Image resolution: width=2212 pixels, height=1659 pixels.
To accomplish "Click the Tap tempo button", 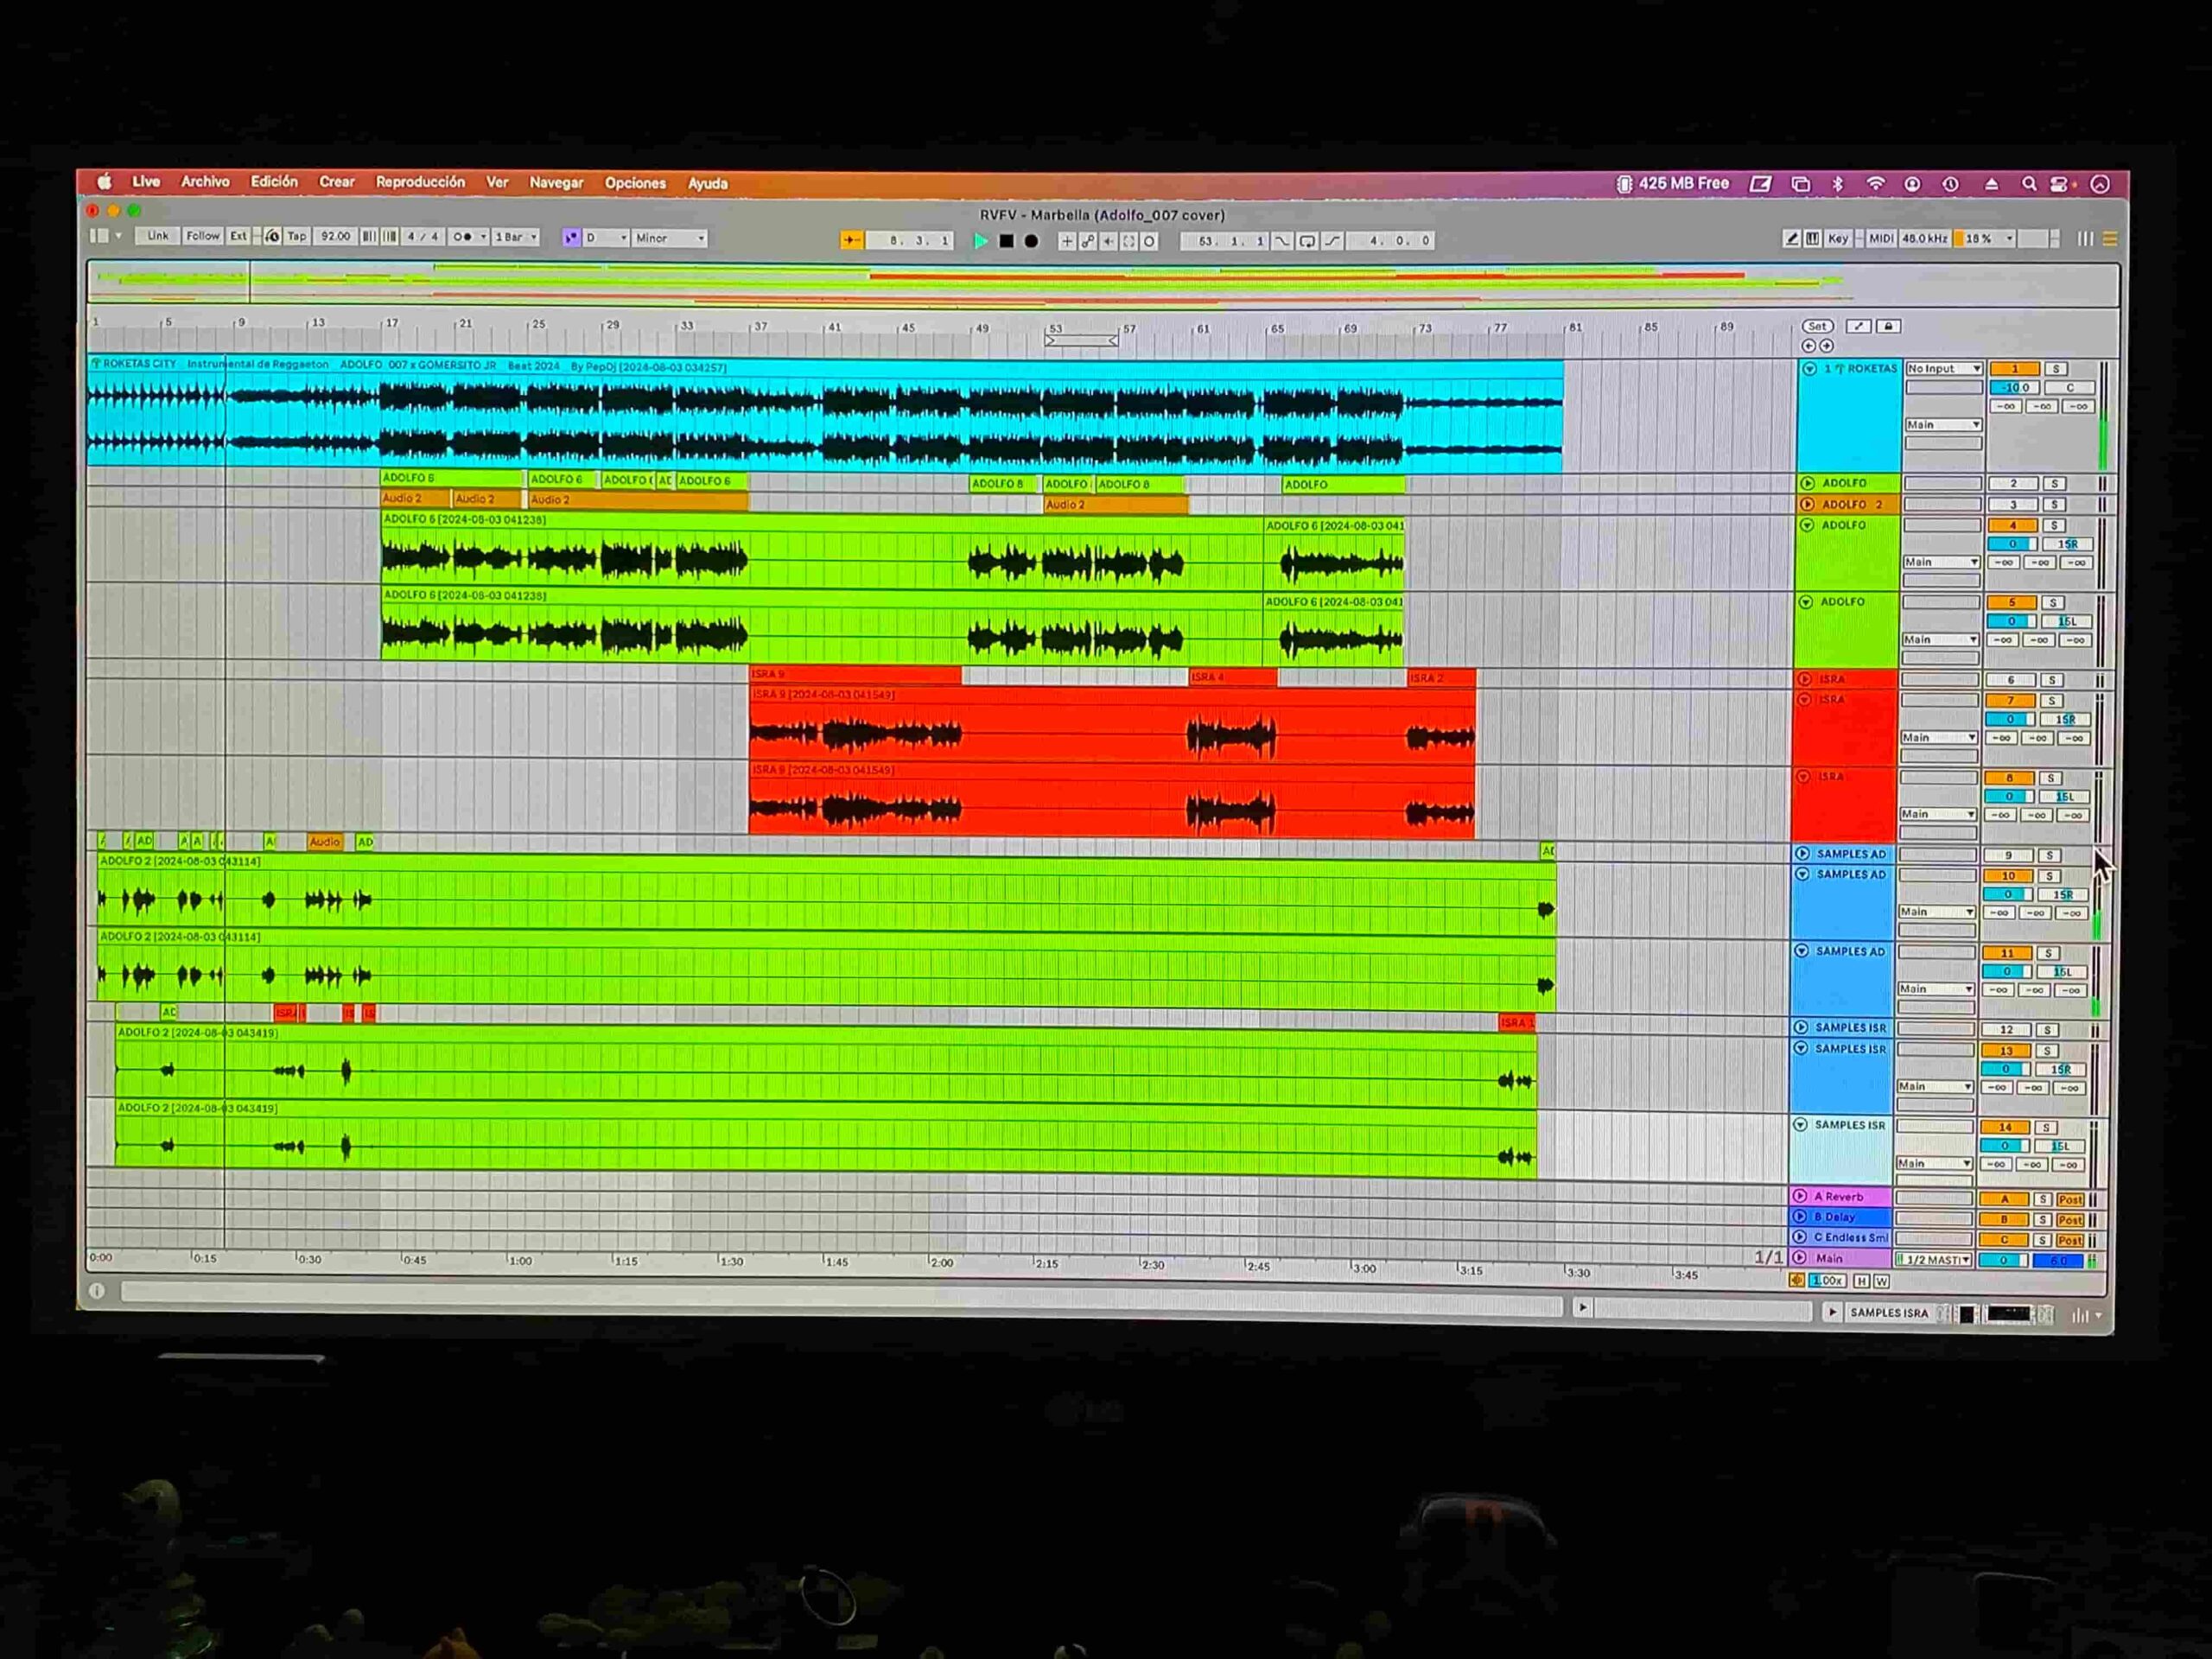I will click(297, 237).
